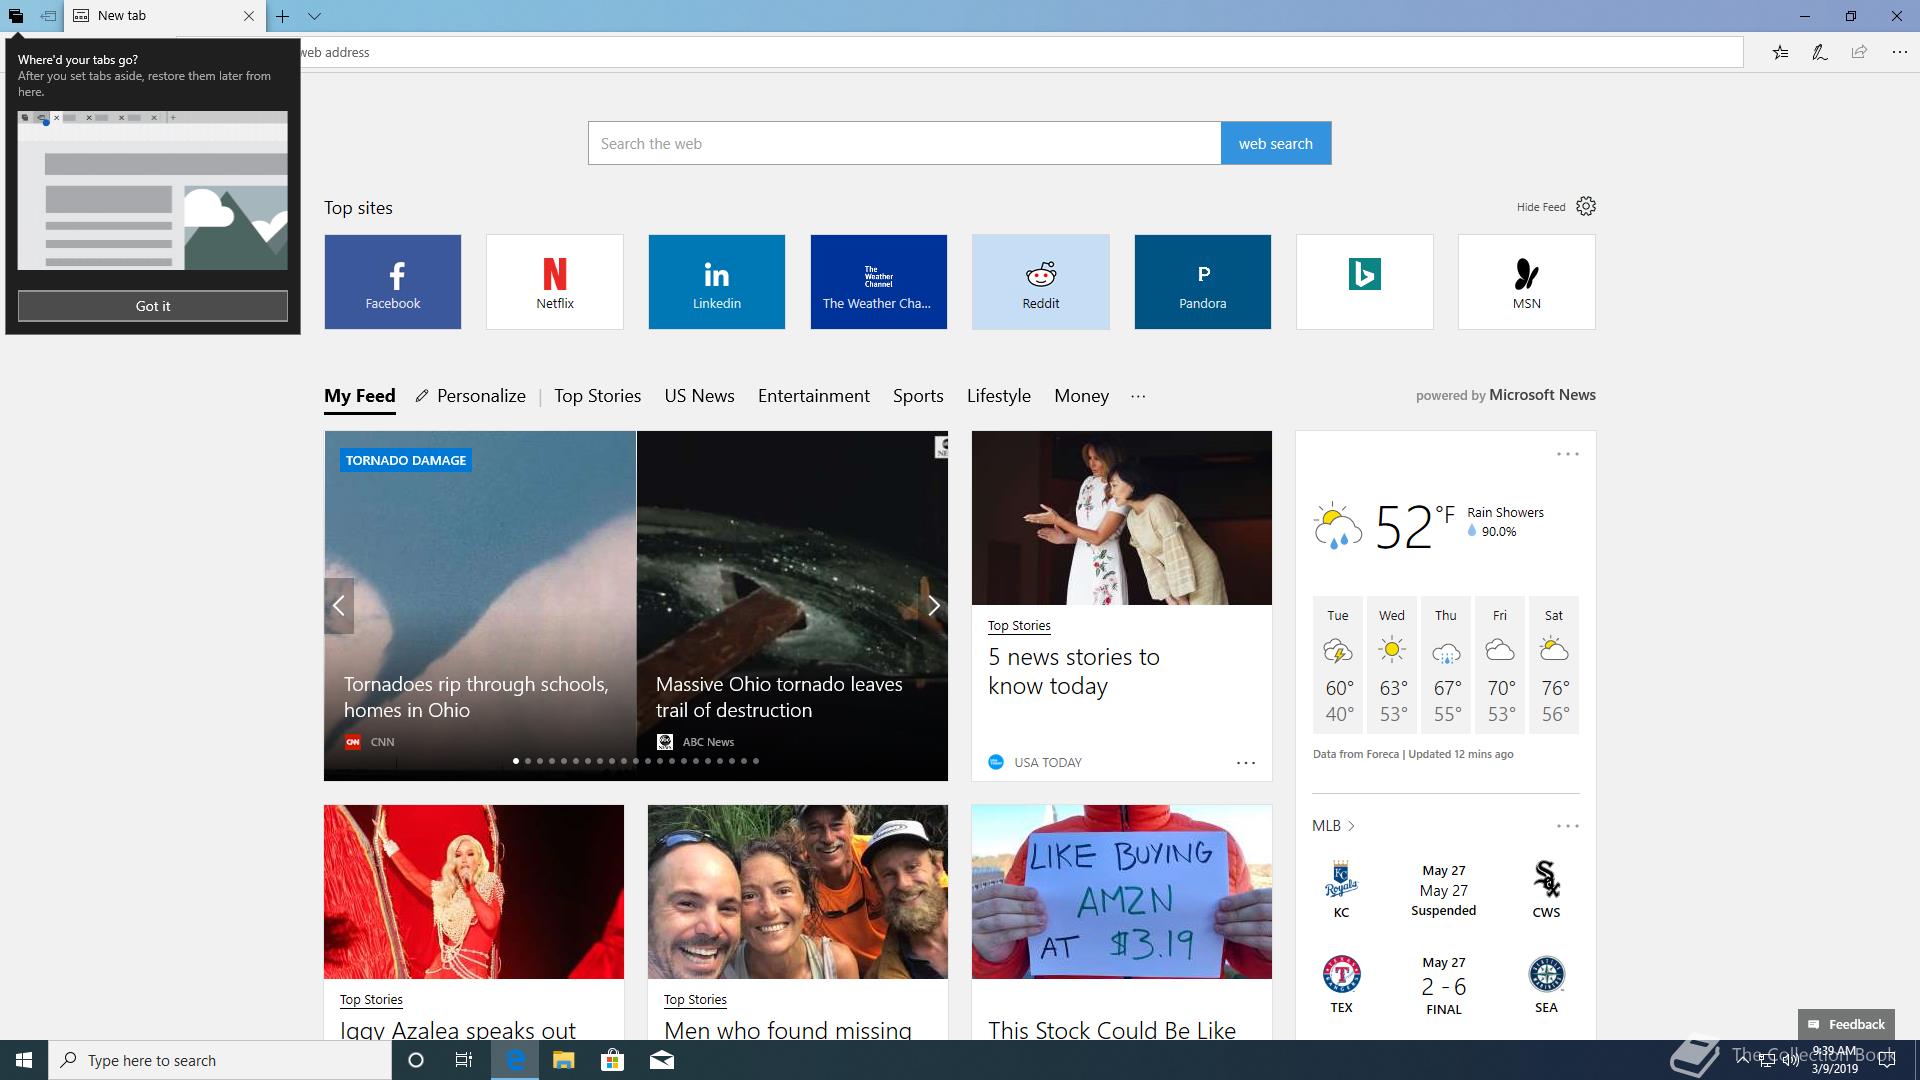Open Task View on taskbar

click(x=464, y=1060)
